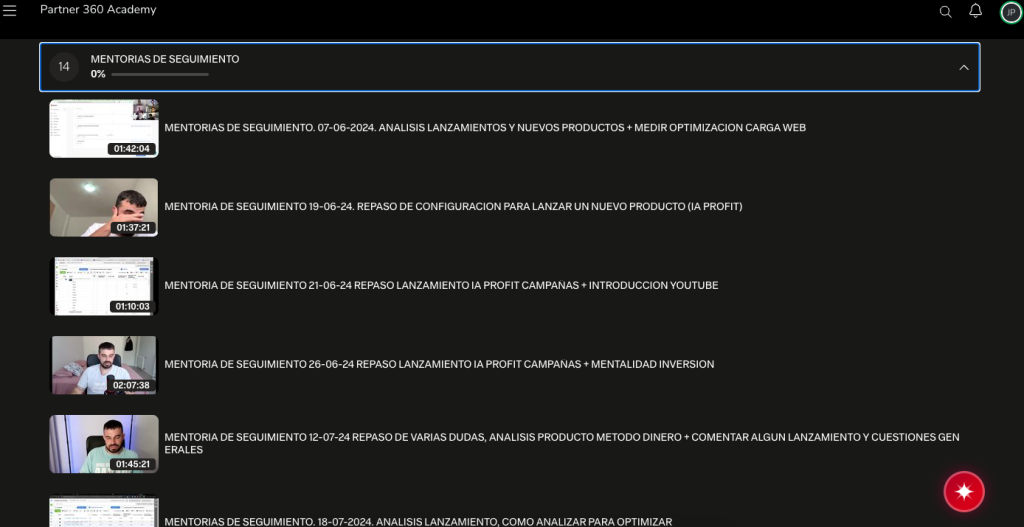Click the 01:10:03 duration badge
Image resolution: width=1024 pixels, height=527 pixels.
coord(133,306)
